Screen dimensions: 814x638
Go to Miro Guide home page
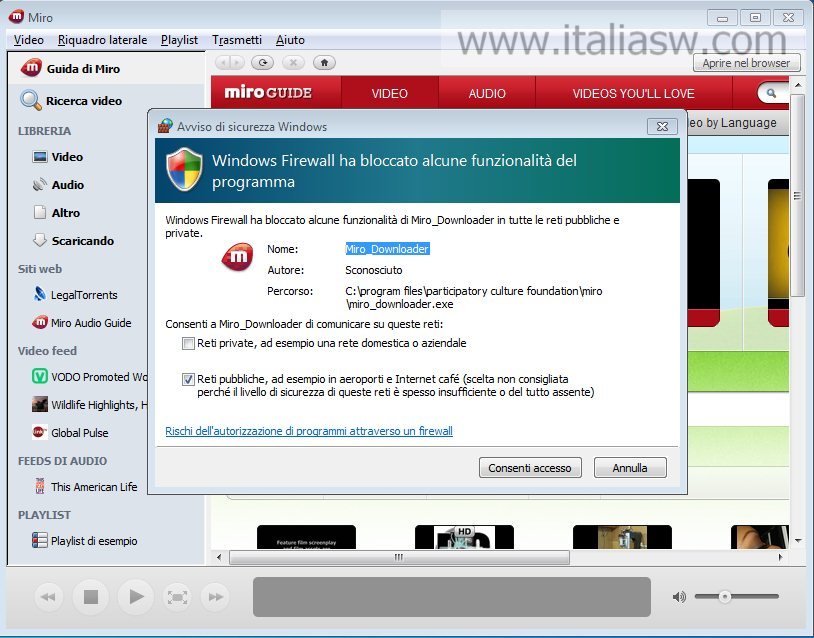tap(324, 63)
